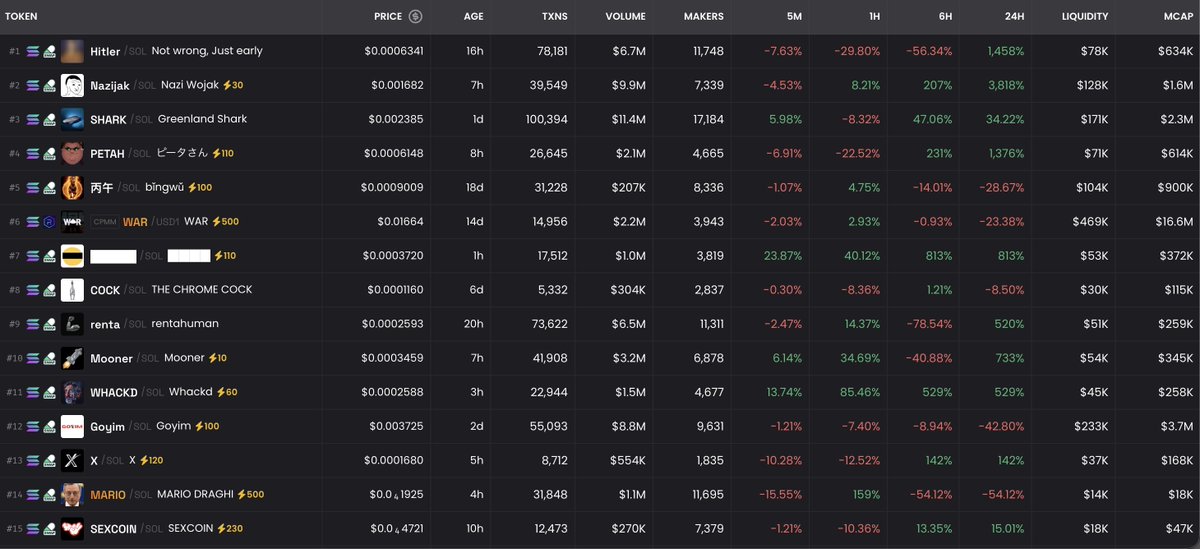1200x549 pixels.
Task: Click the Solana chain icon in COCK row
Action: (32, 290)
